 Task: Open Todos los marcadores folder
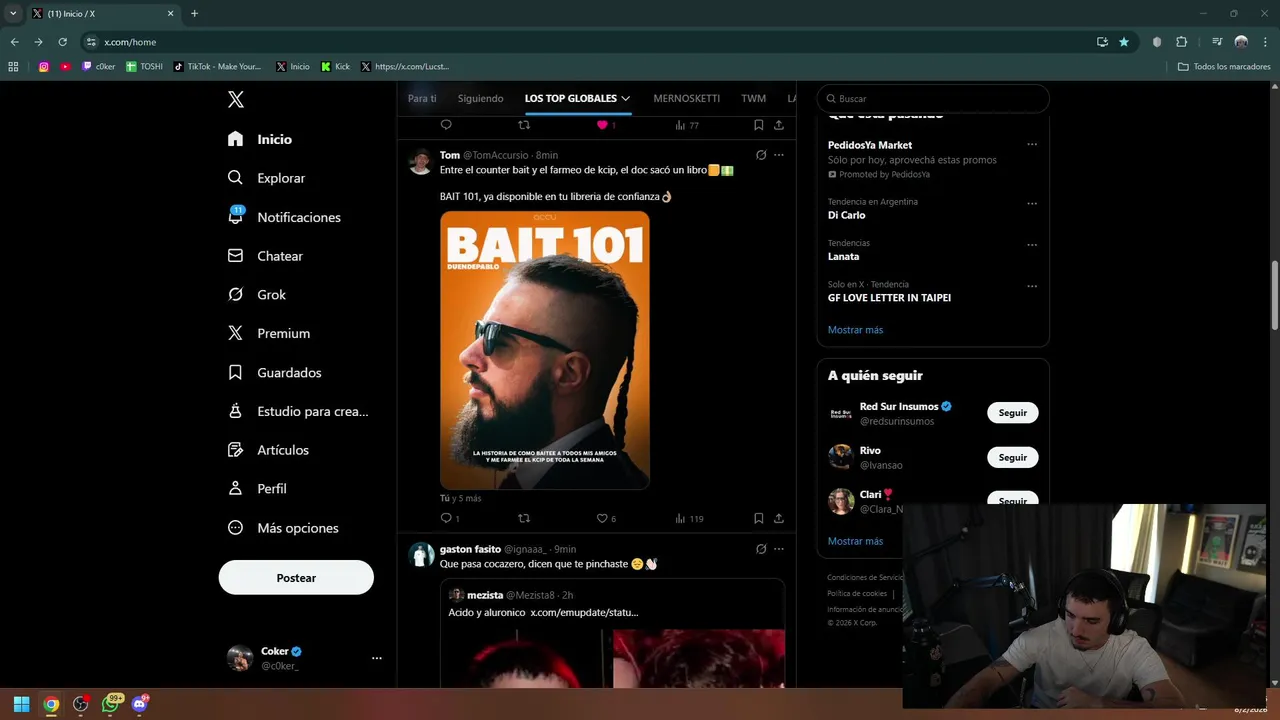pos(1224,67)
